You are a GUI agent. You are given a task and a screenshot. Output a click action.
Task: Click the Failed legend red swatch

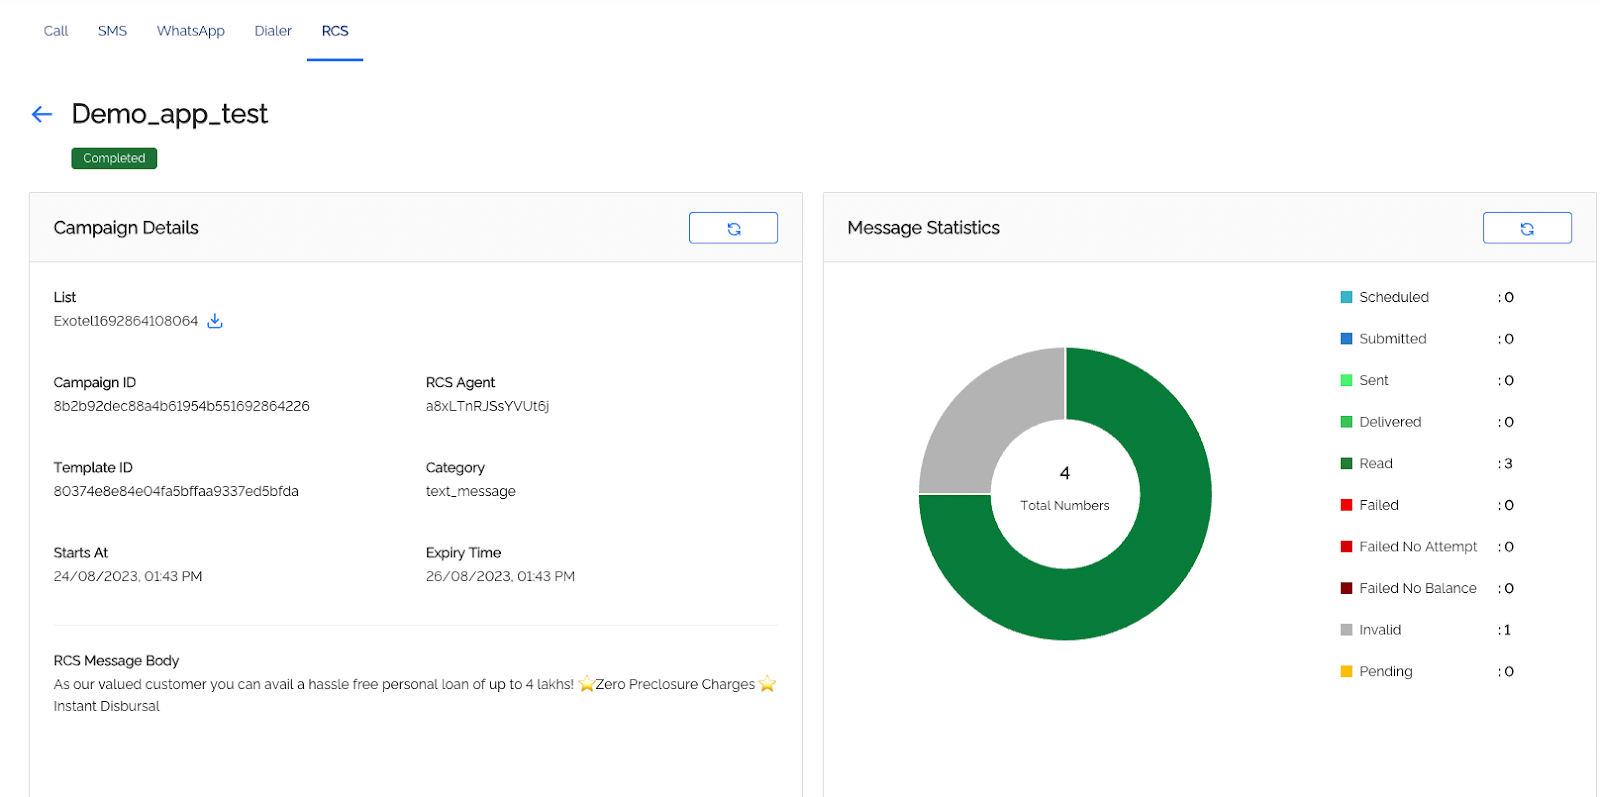pos(1346,505)
